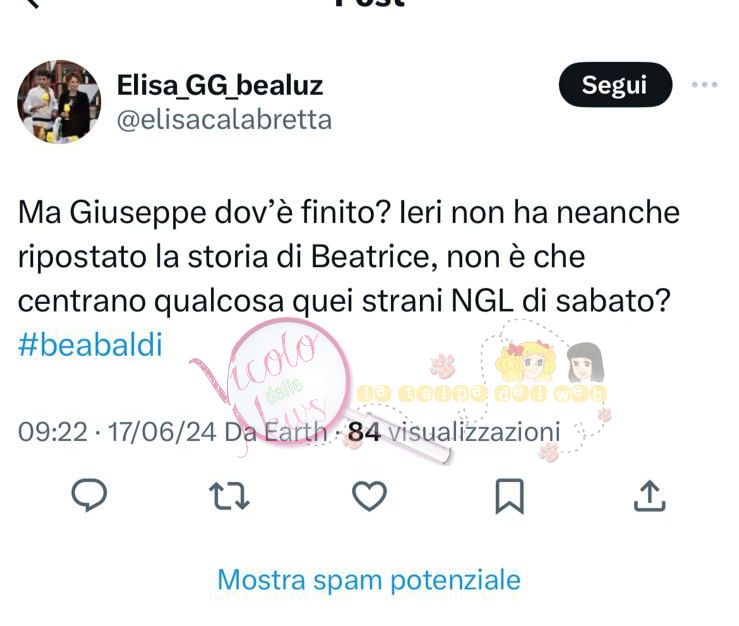Like the post with heart icon

[x=370, y=496]
